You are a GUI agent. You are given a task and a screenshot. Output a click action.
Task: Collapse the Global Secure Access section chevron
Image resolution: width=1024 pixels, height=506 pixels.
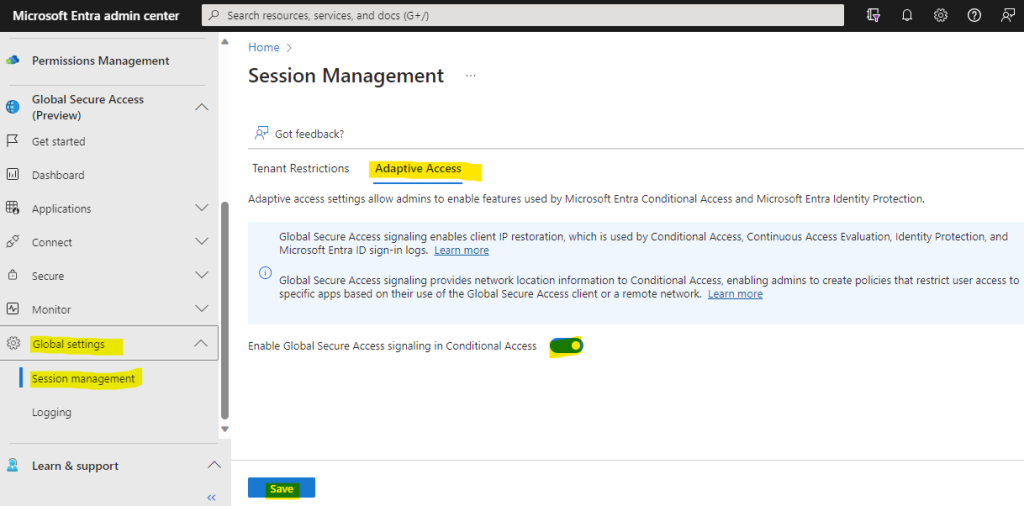[202, 107]
